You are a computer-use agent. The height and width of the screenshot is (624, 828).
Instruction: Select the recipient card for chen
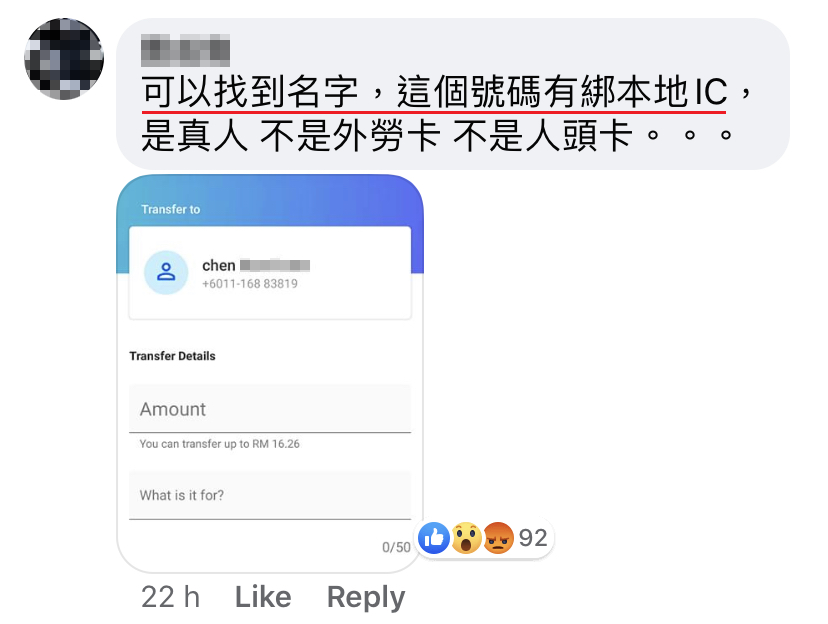tap(270, 273)
